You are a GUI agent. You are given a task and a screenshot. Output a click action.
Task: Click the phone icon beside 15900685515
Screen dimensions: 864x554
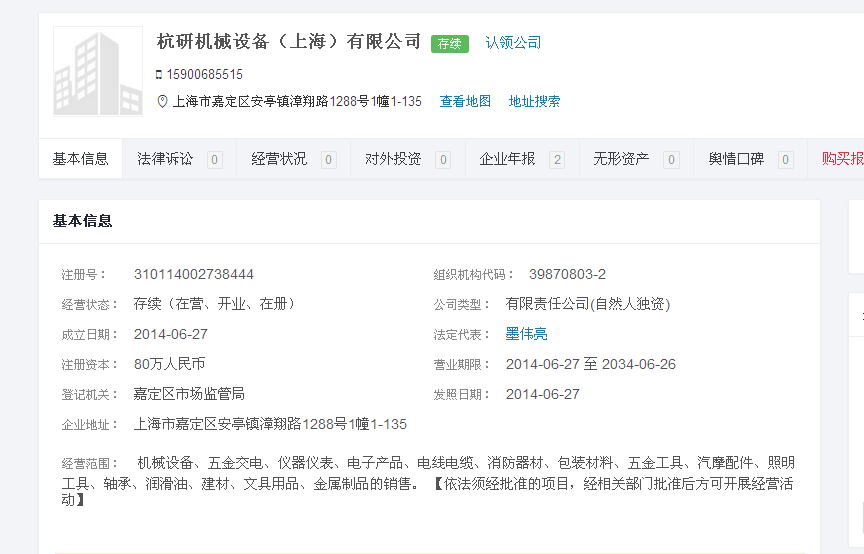[x=159, y=75]
